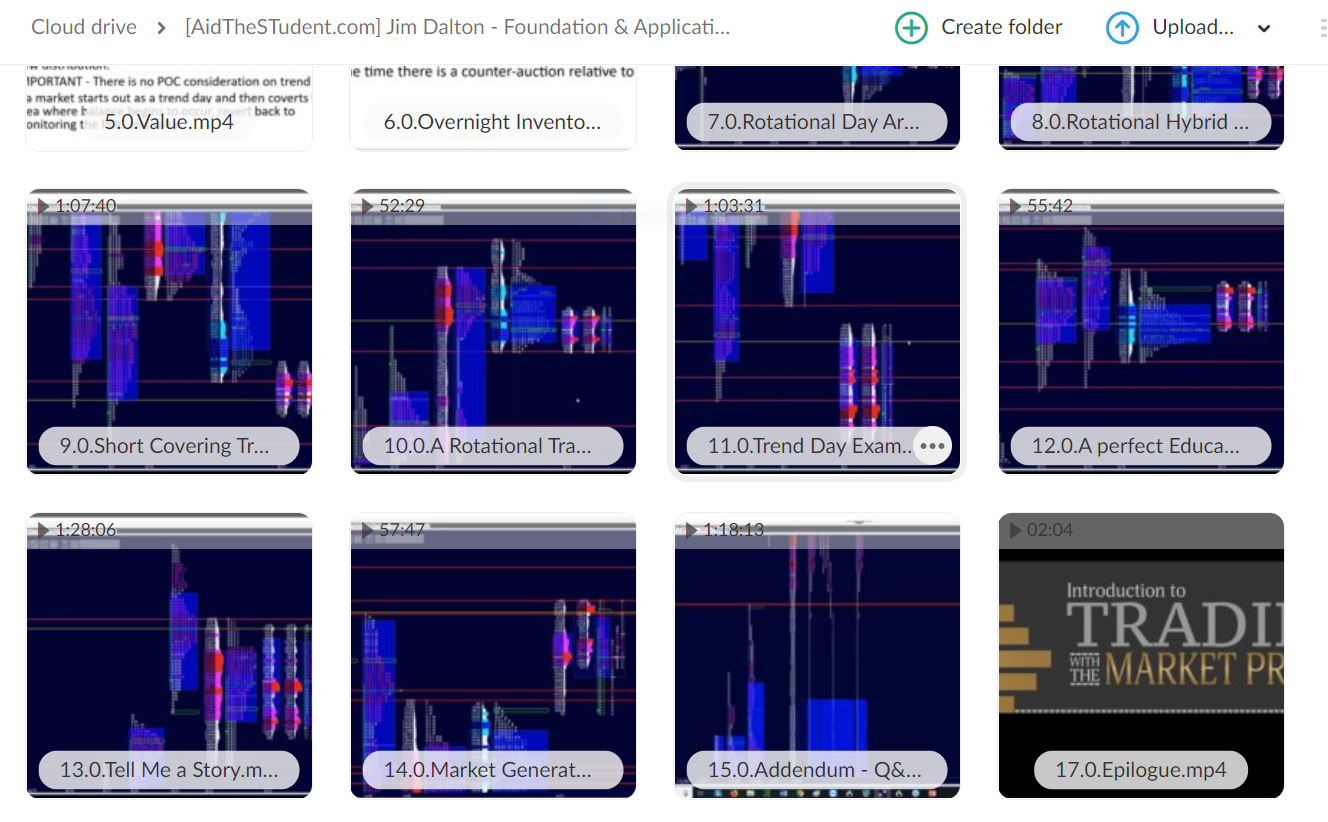This screenshot has width=1328, height=822.
Task: Click the 55:42 duration play badge
Action: [x=1040, y=205]
